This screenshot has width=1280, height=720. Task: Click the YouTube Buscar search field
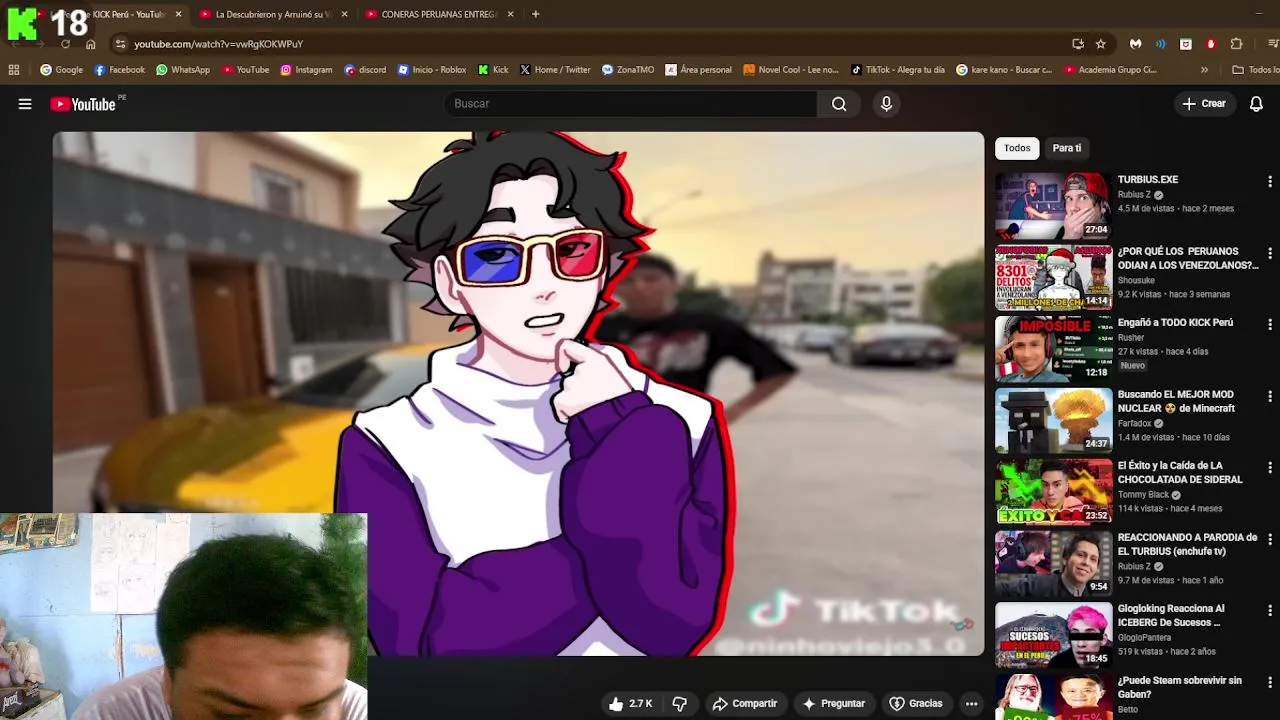(x=630, y=104)
